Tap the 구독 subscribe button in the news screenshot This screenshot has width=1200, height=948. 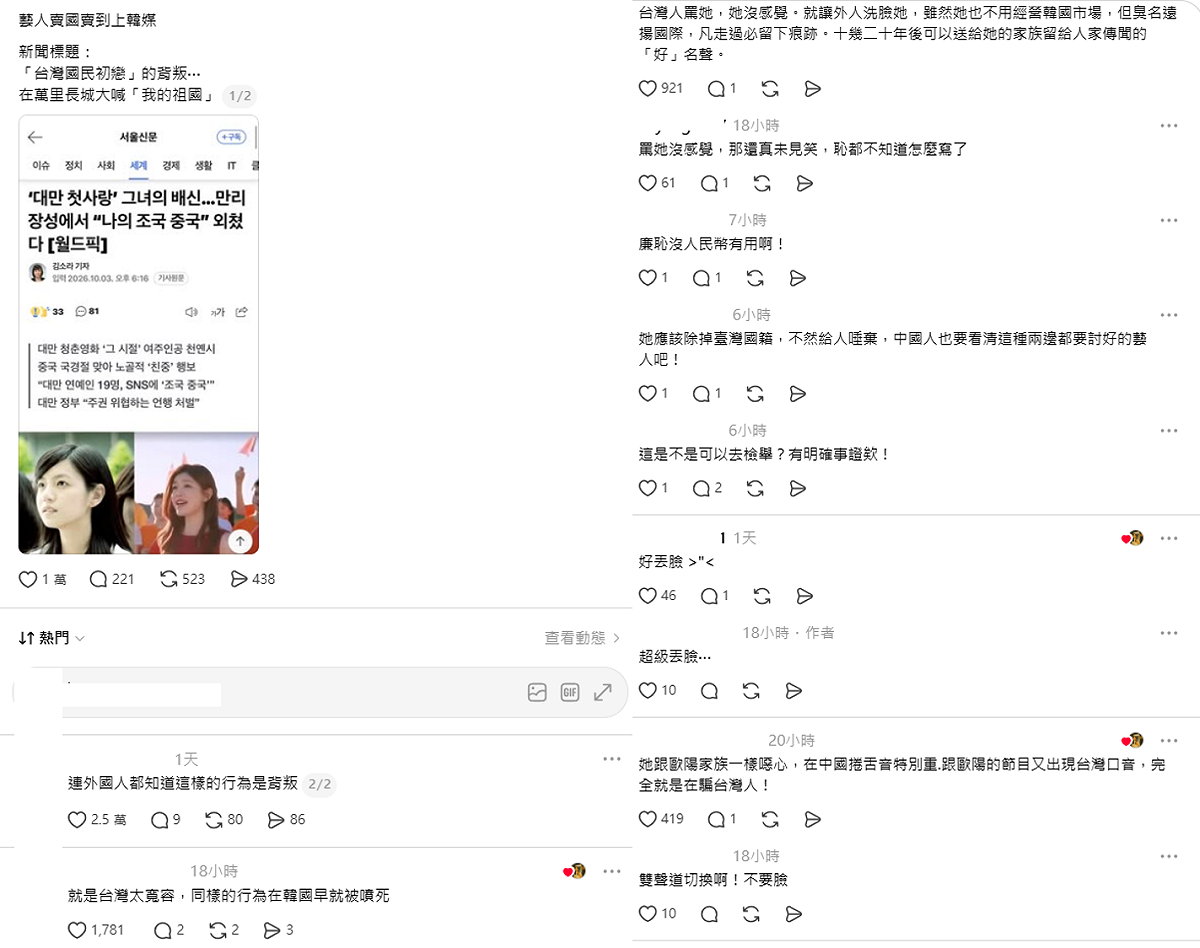pyautogui.click(x=231, y=137)
